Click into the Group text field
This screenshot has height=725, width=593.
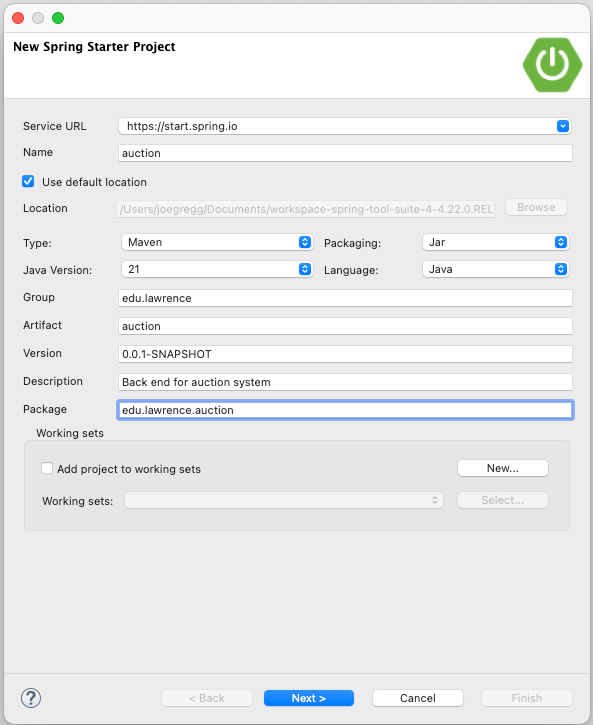(x=345, y=298)
